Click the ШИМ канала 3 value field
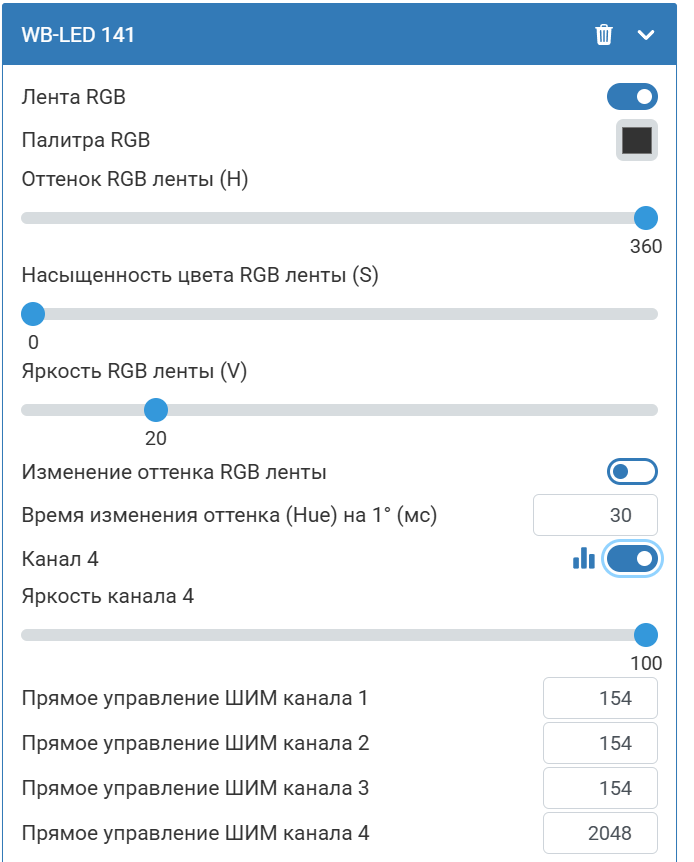The height and width of the screenshot is (862, 694). coord(600,788)
